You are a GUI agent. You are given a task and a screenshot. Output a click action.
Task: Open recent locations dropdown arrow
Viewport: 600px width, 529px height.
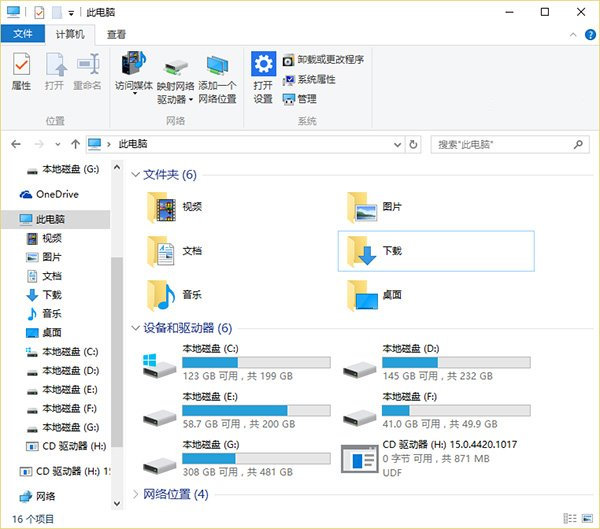coord(58,145)
